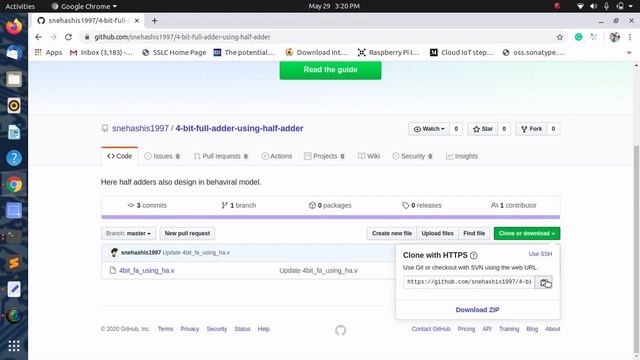Open Help from the dock
This screenshot has width=640, height=360.
point(14,158)
